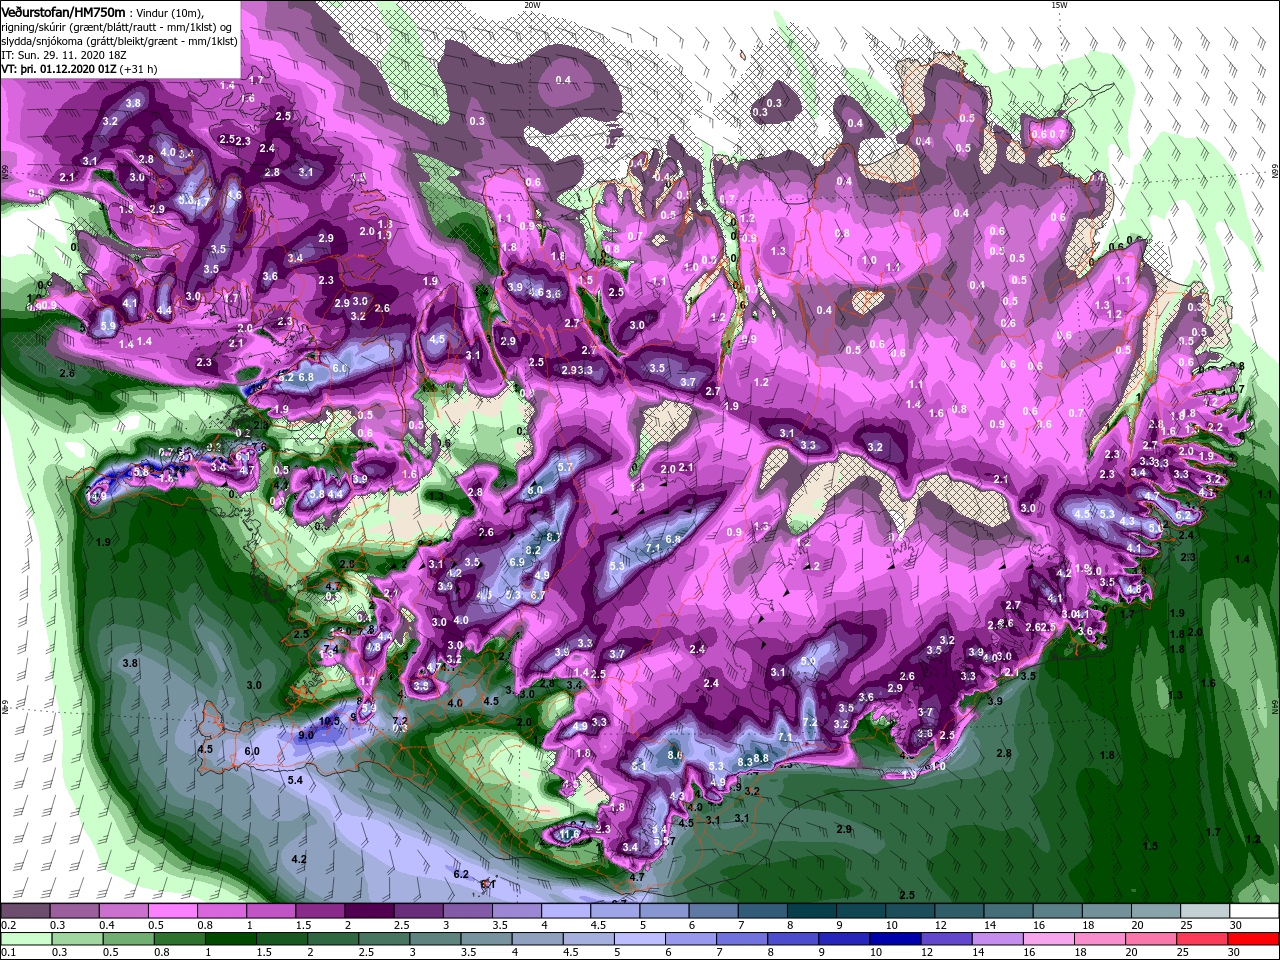
Task: Click the 'rigning/skúrir' legend description line
Action: (114, 27)
